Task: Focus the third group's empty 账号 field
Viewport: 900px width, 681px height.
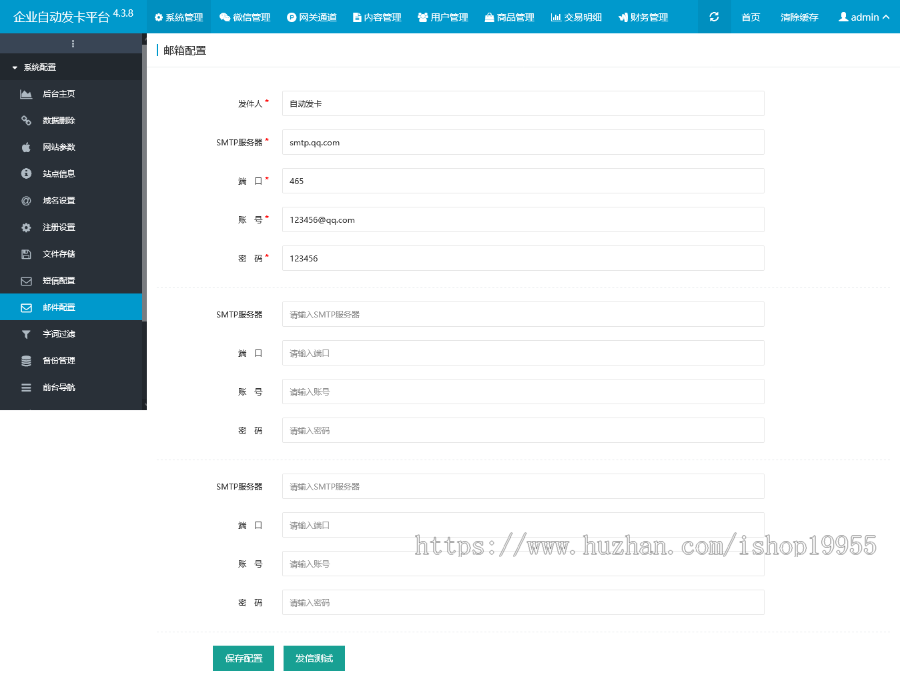Action: coord(523,564)
